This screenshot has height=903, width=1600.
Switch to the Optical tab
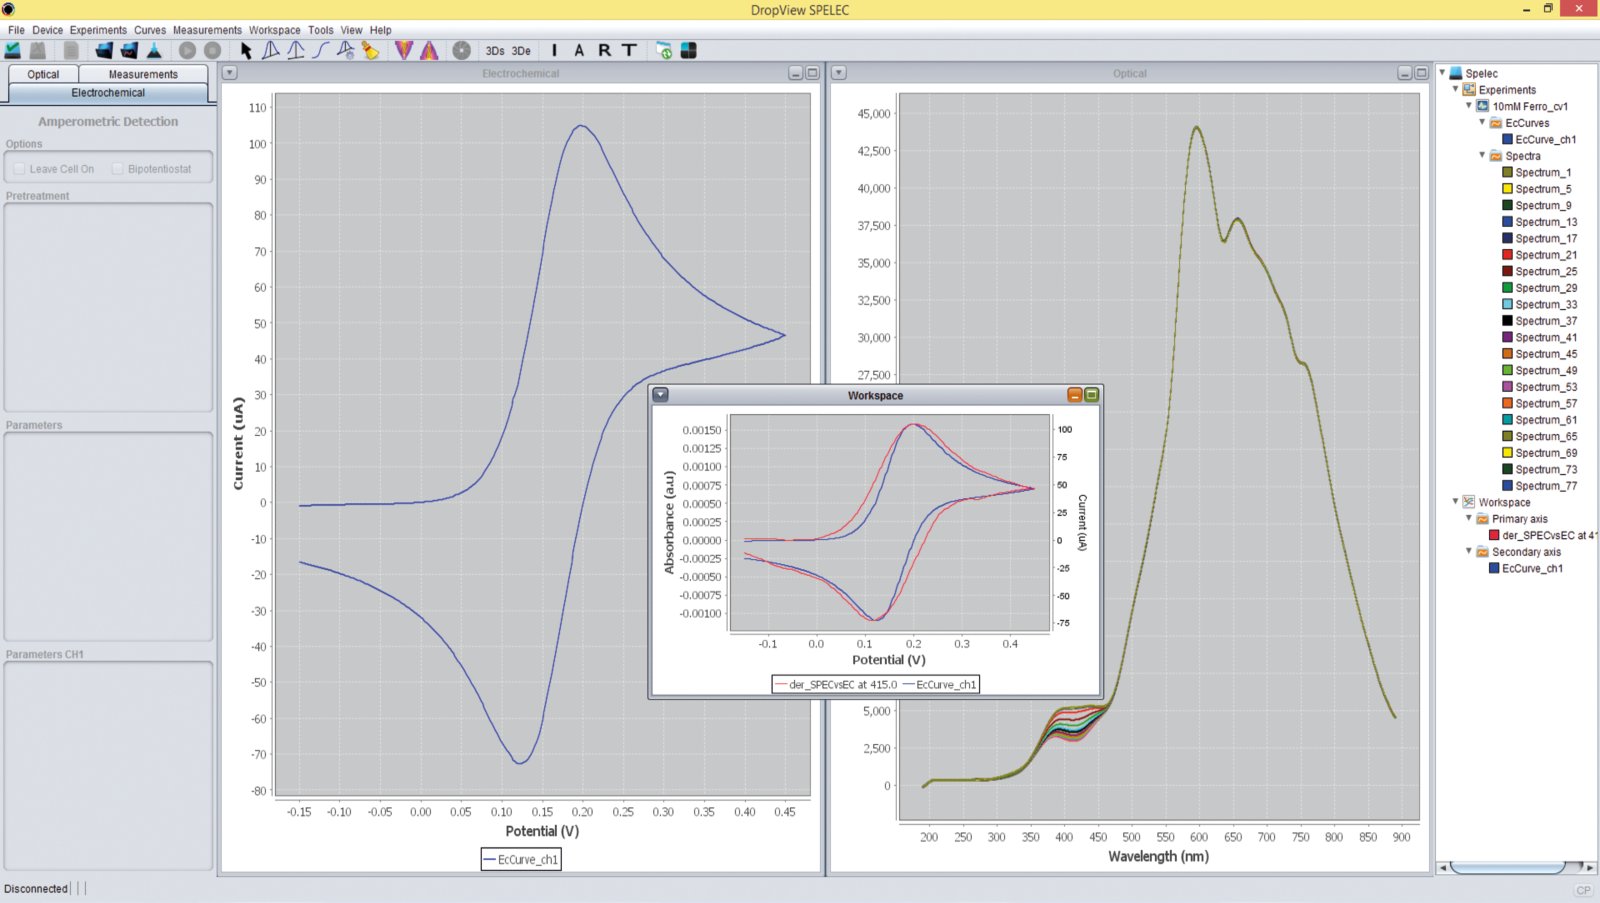click(43, 74)
